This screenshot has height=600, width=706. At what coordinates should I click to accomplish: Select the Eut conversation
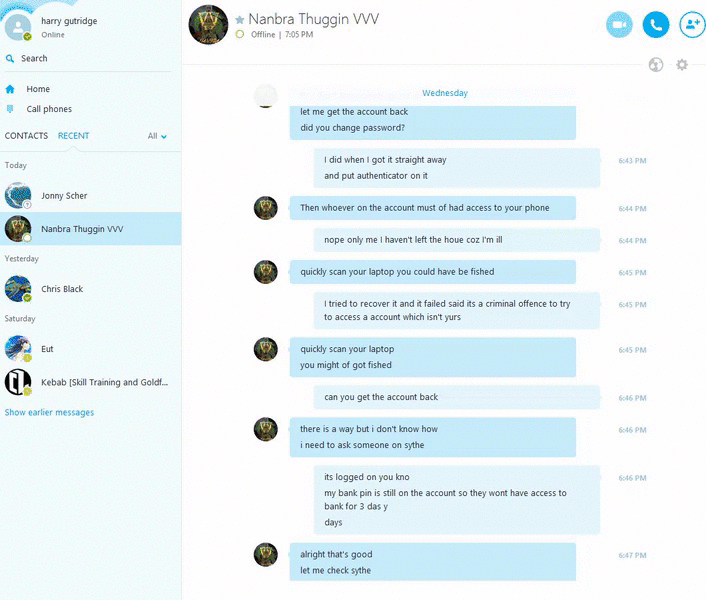click(91, 349)
